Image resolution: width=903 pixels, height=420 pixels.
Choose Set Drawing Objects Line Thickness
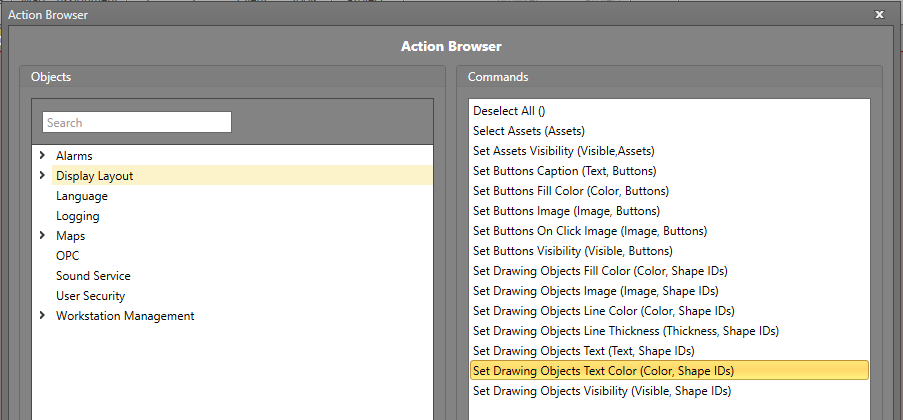[625, 331]
